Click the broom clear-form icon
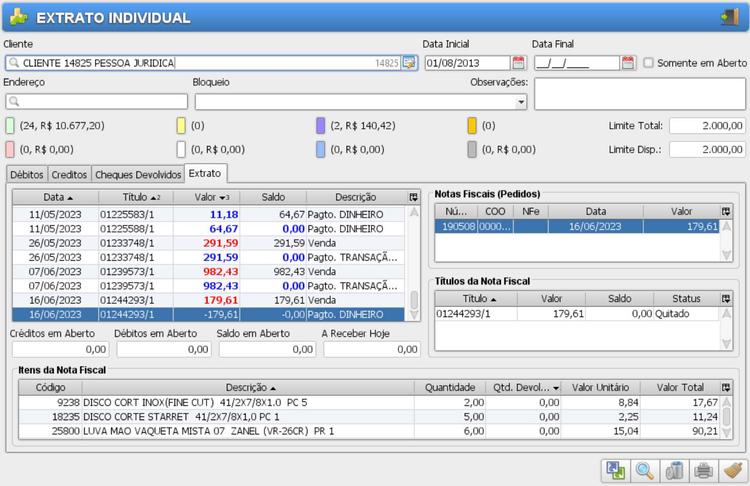 733,470
